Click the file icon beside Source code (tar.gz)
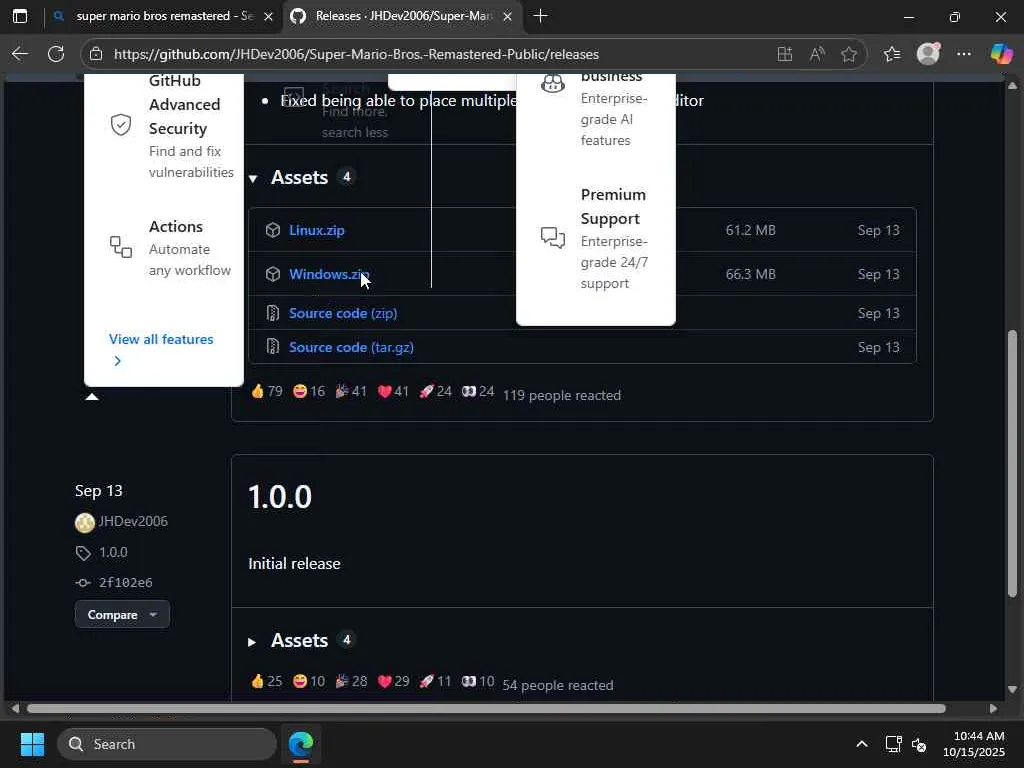Screen dimensions: 1024x768 pos(273,347)
